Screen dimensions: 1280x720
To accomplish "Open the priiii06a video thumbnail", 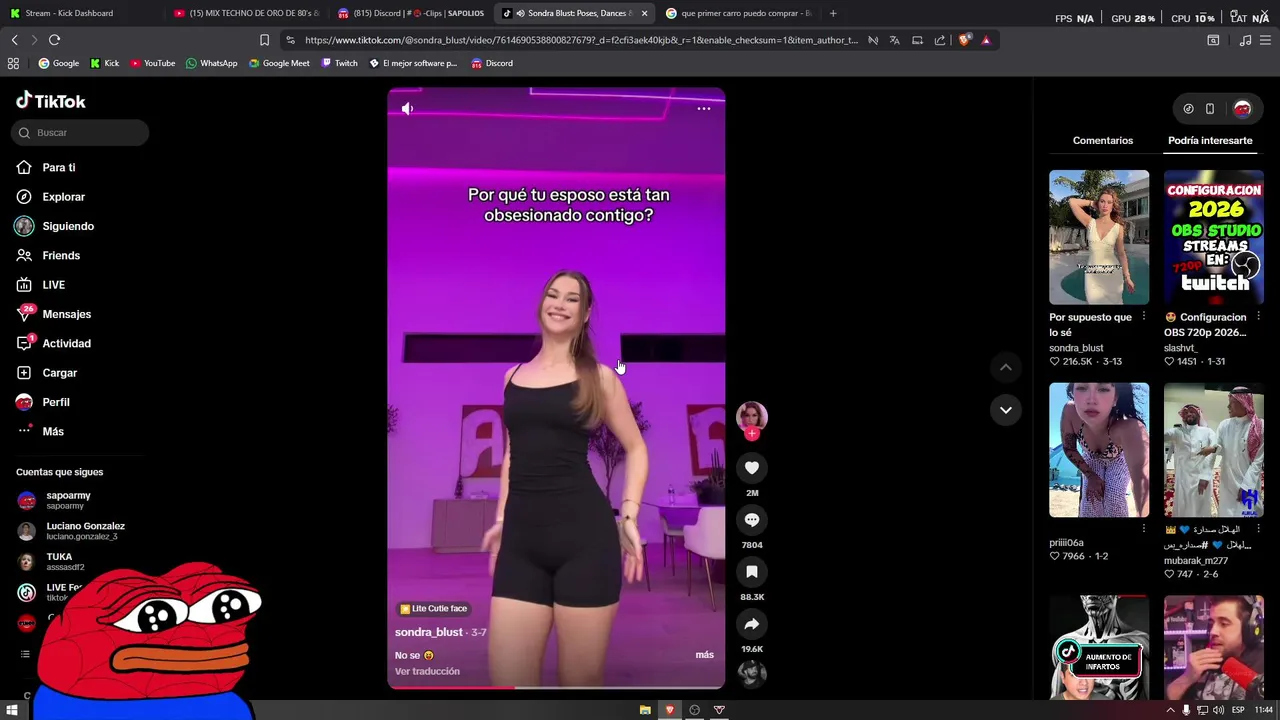I will pyautogui.click(x=1099, y=450).
